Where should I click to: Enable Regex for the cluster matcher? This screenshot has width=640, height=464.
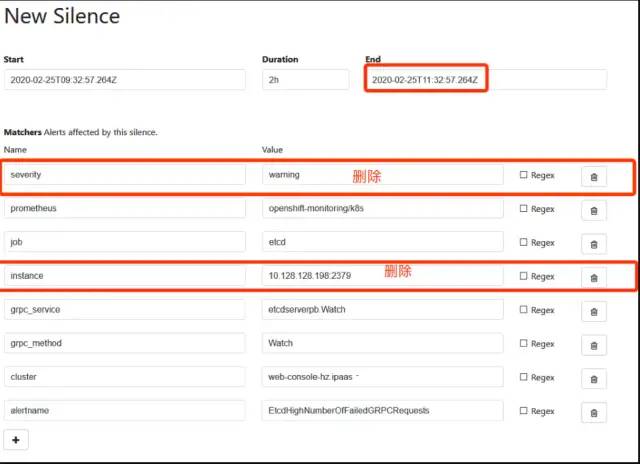(x=524, y=377)
